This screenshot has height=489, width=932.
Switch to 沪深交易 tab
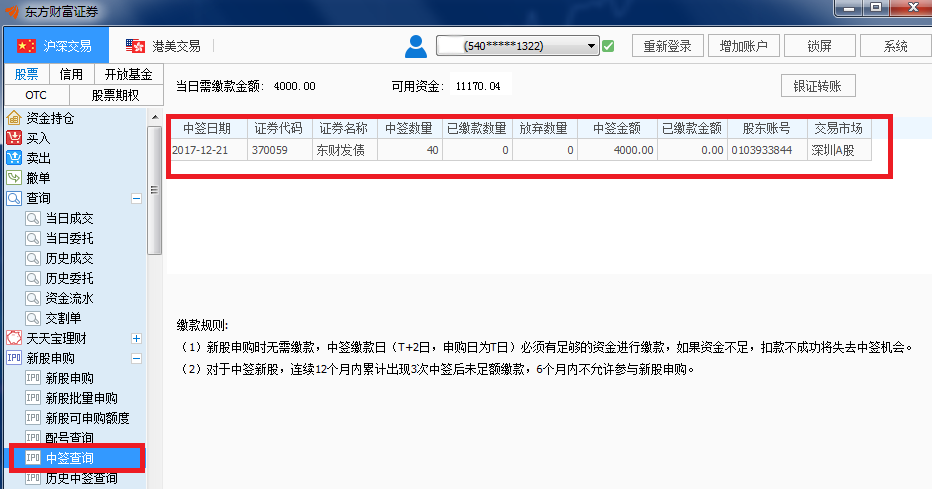(56, 46)
